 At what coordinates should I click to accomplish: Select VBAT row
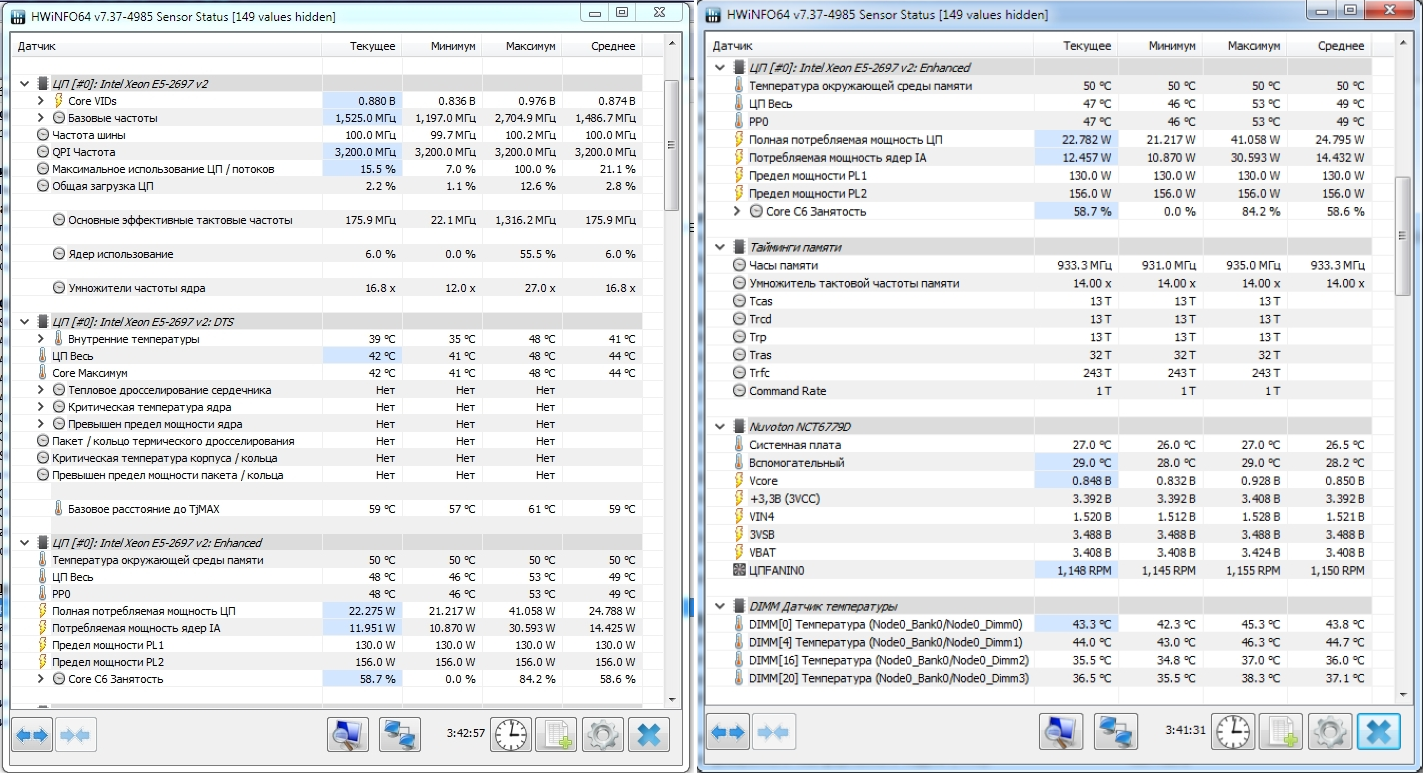(x=1040, y=552)
